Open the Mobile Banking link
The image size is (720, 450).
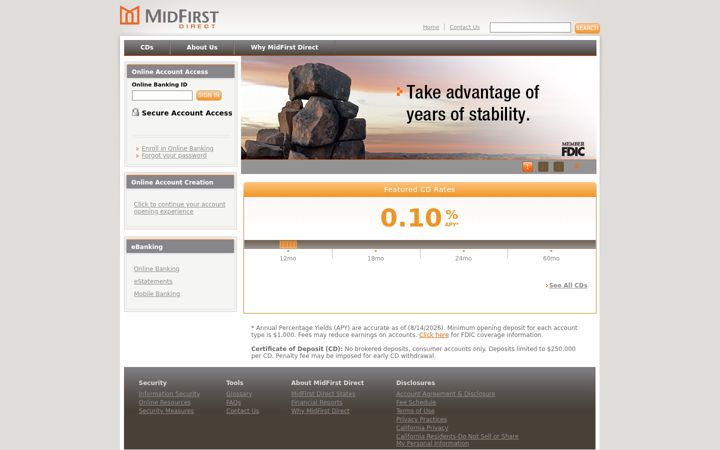(x=157, y=293)
